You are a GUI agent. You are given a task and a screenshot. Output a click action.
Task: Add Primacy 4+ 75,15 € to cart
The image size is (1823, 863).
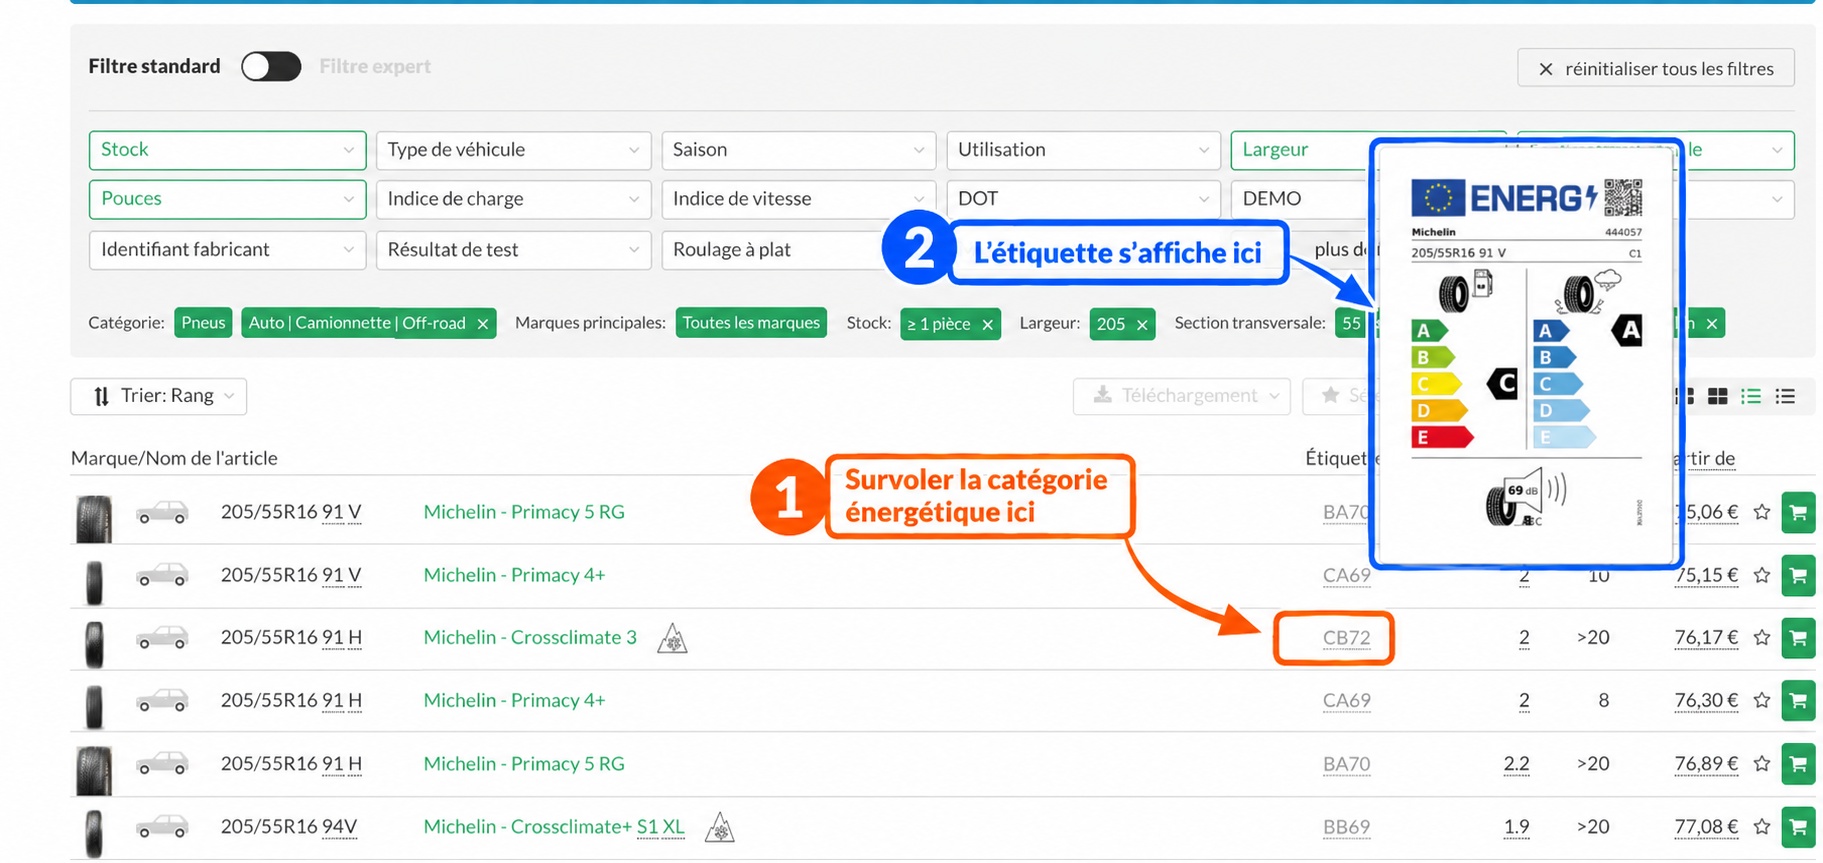[x=1798, y=576]
